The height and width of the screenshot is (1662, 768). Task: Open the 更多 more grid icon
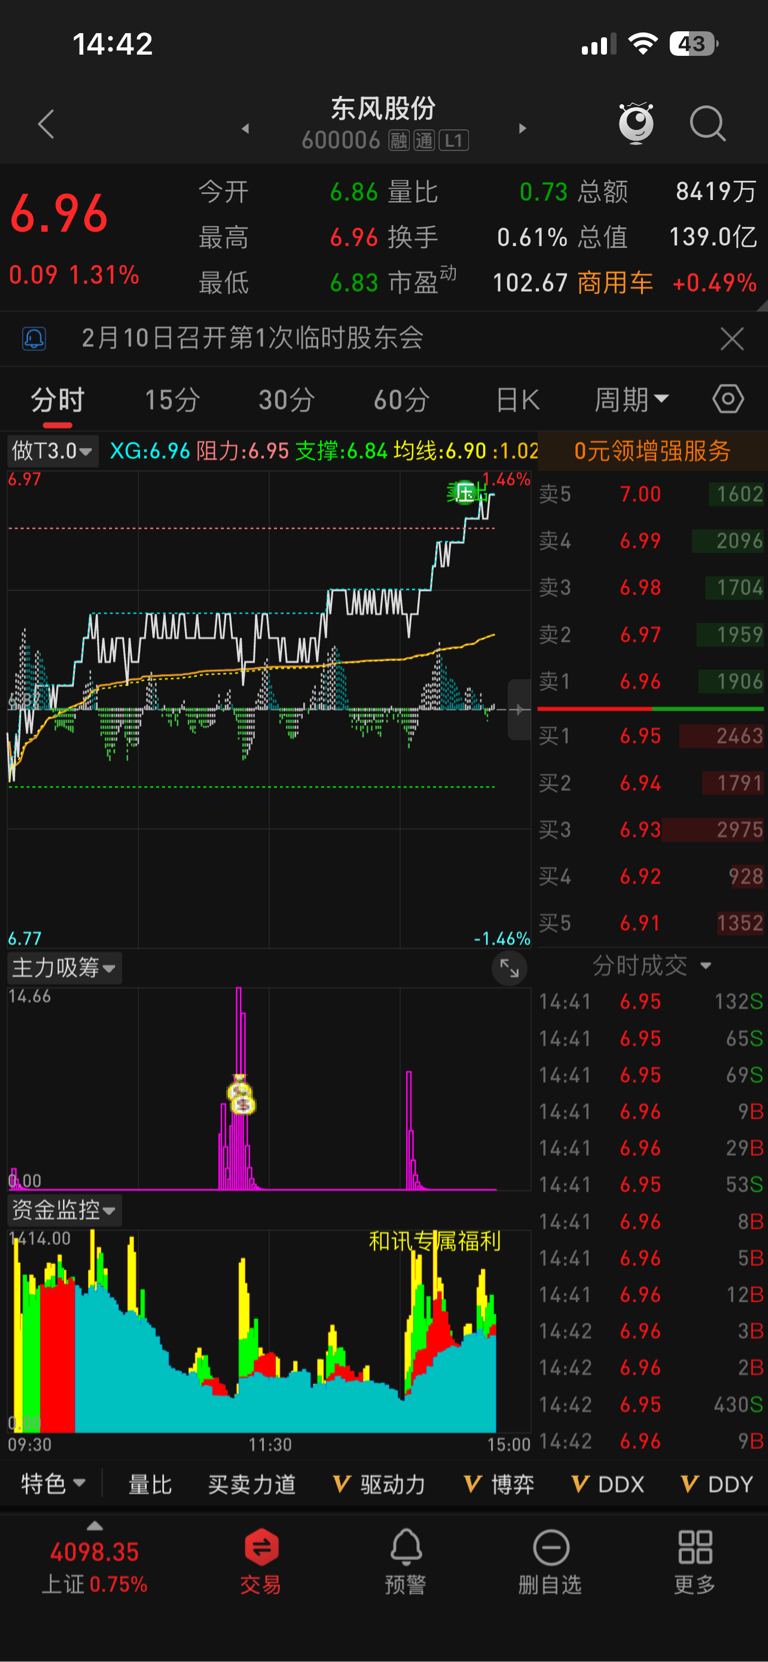click(x=695, y=1562)
